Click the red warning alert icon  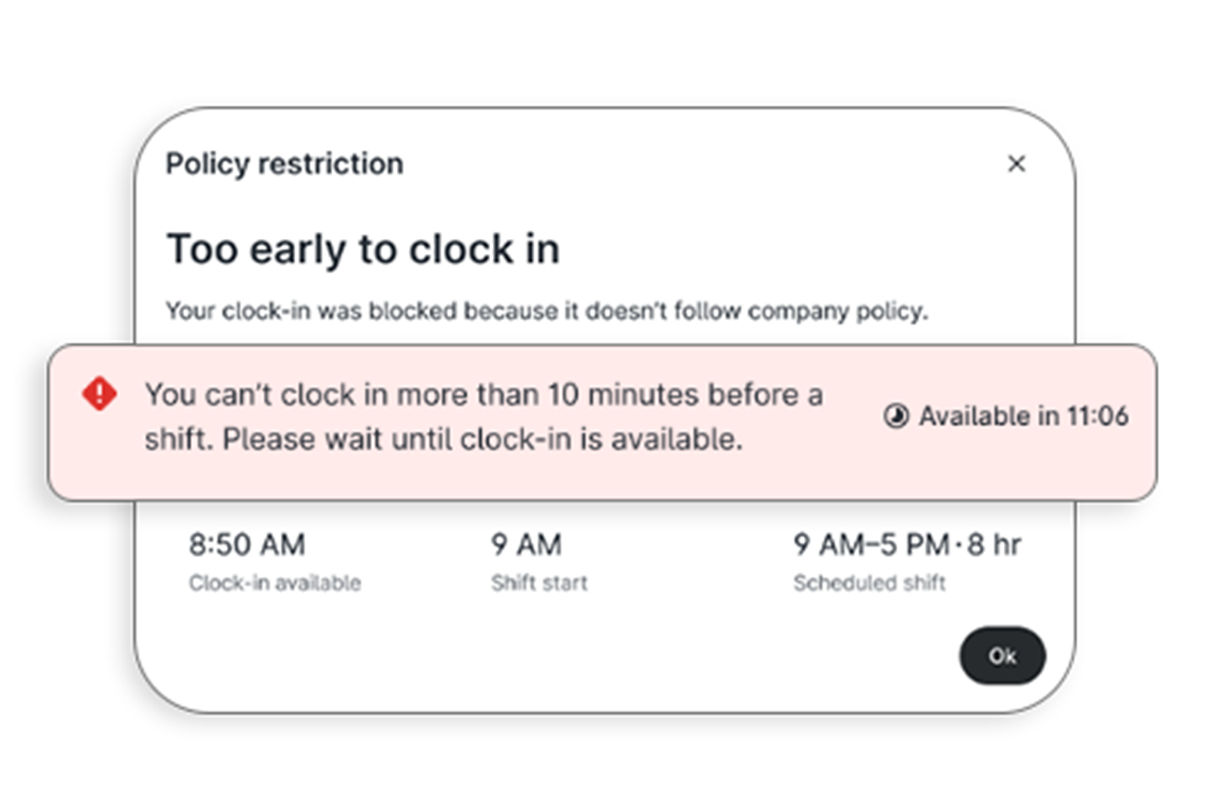(x=99, y=394)
